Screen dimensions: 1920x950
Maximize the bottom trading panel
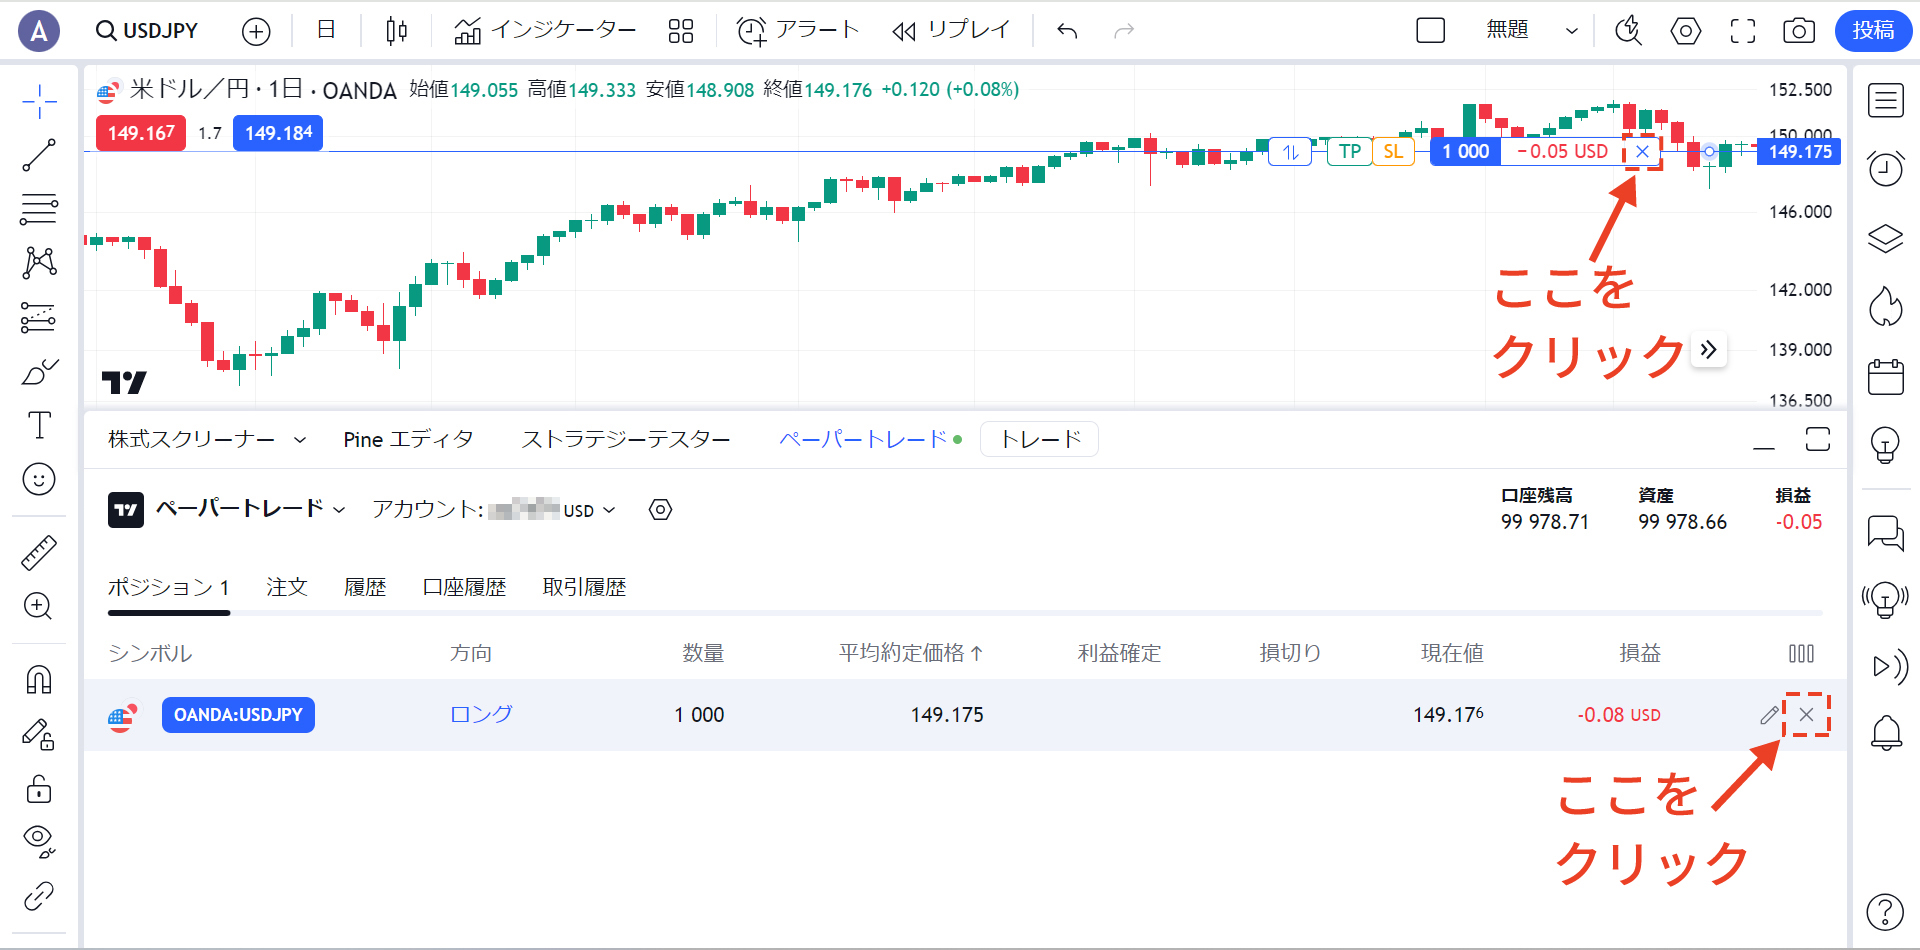pos(1818,439)
